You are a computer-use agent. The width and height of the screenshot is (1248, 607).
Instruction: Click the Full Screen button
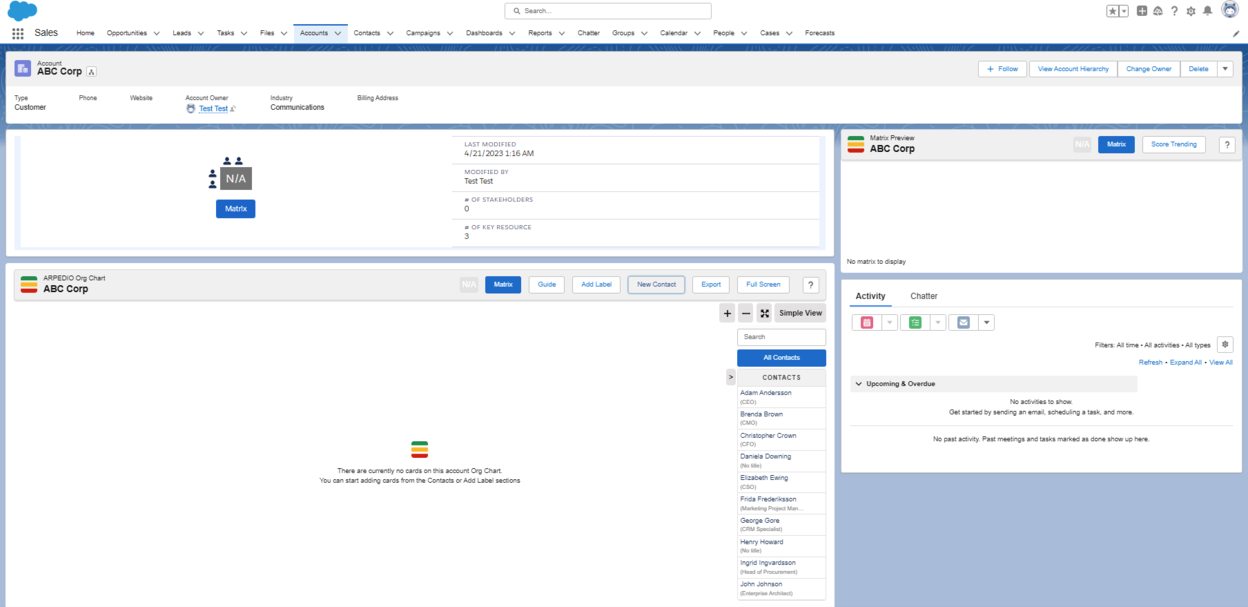tap(763, 285)
